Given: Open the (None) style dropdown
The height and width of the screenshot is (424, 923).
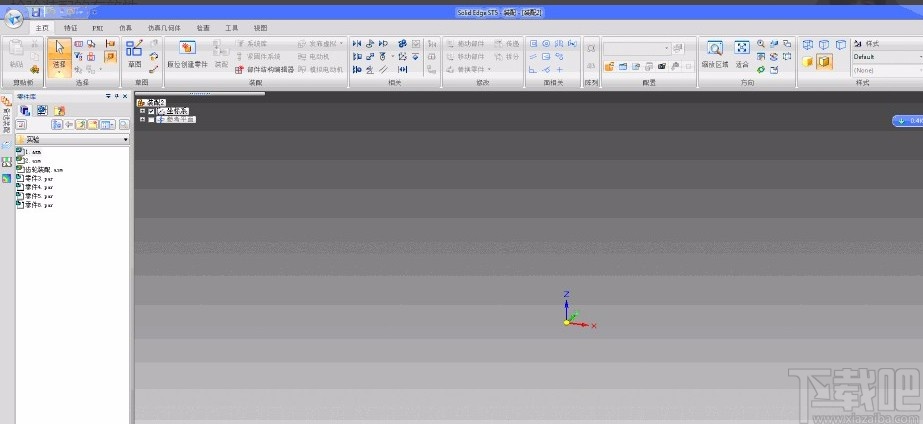Looking at the screenshot, I should tap(887, 70).
